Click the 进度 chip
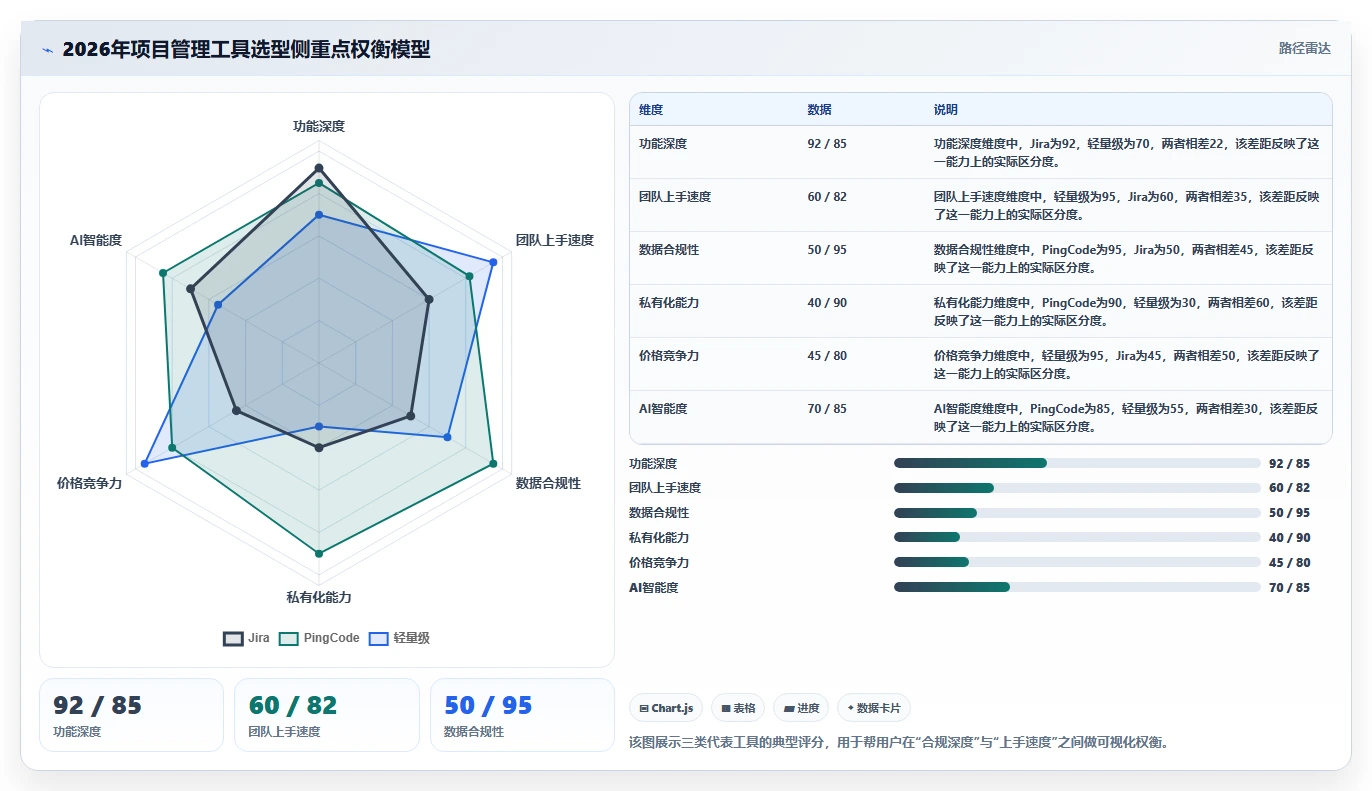 click(802, 708)
